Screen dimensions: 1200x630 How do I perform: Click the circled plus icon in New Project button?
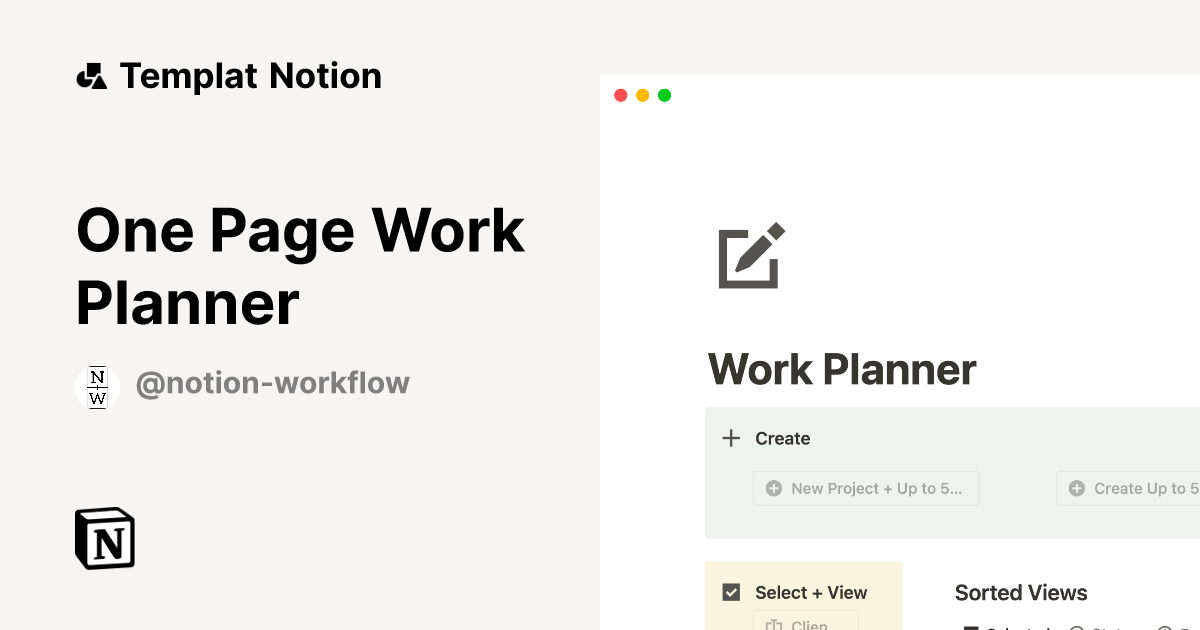[x=773, y=488]
